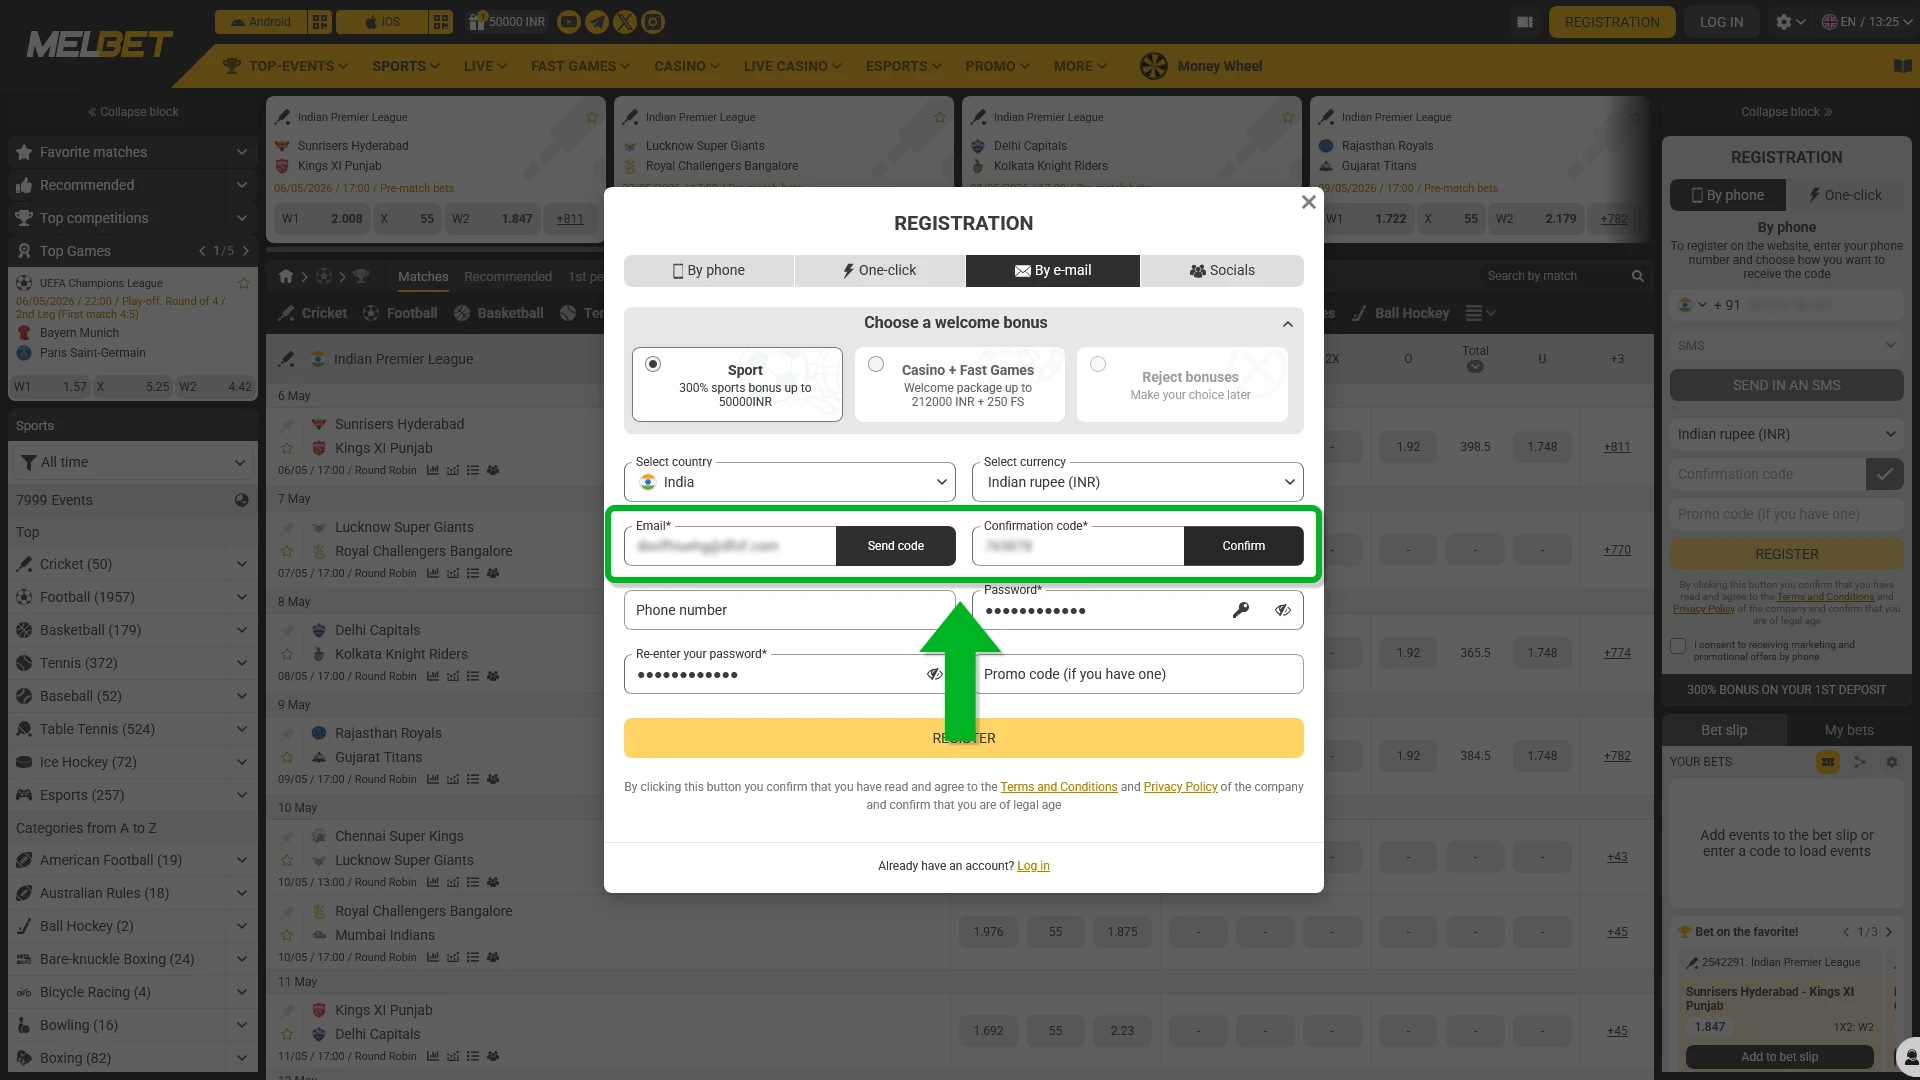
Task: Open the Terms and Conditions link in dialog
Action: coord(1059,787)
